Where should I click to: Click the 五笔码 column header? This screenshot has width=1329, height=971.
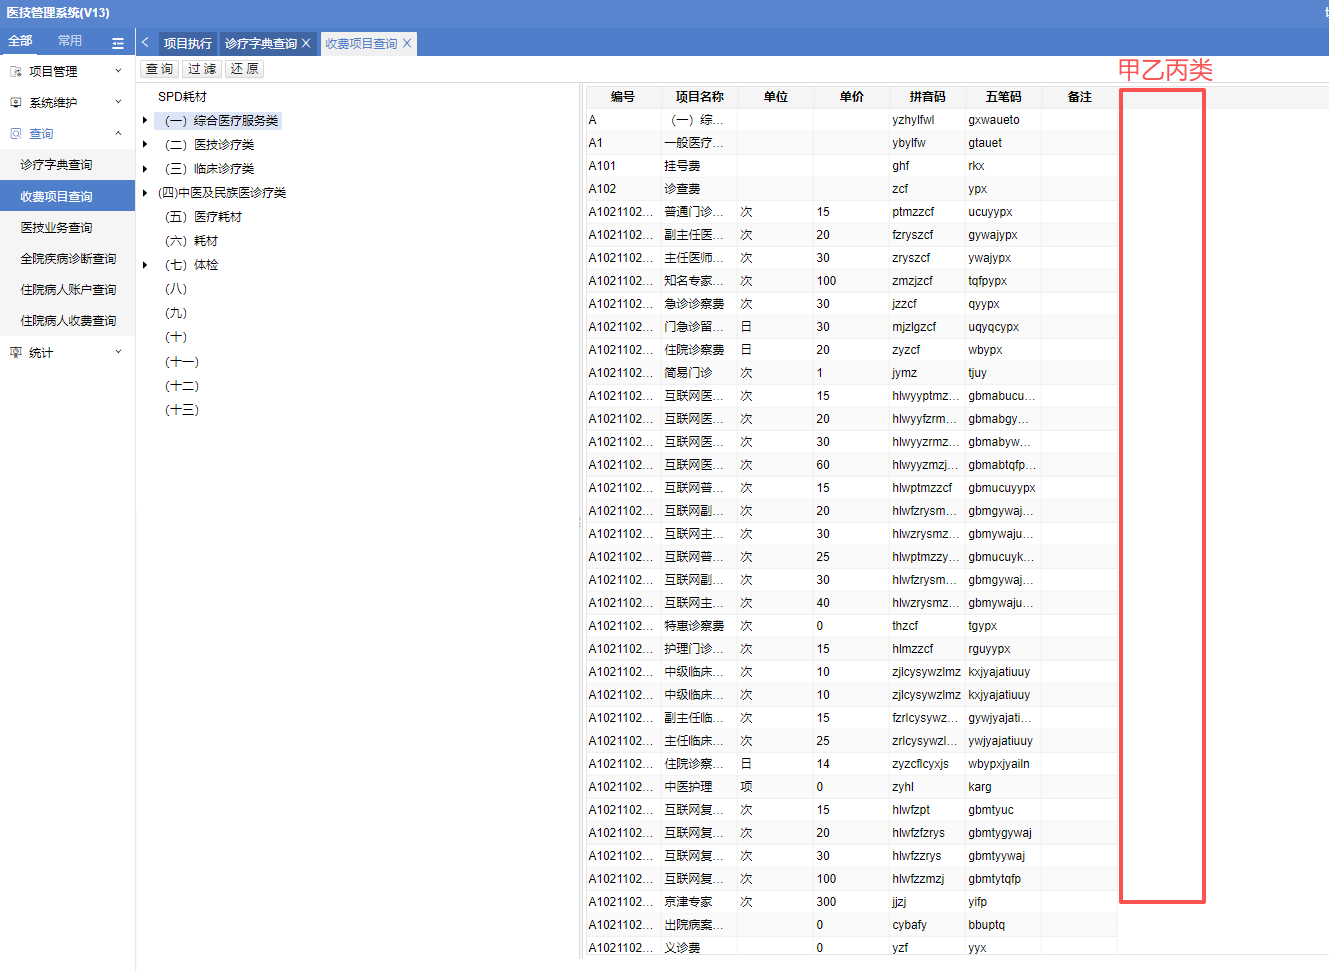[1003, 97]
